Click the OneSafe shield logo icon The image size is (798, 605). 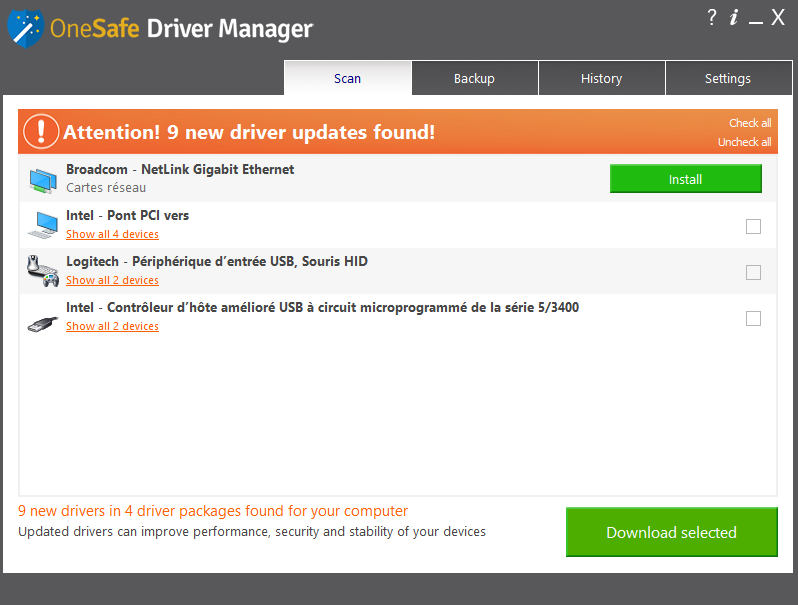point(25,29)
